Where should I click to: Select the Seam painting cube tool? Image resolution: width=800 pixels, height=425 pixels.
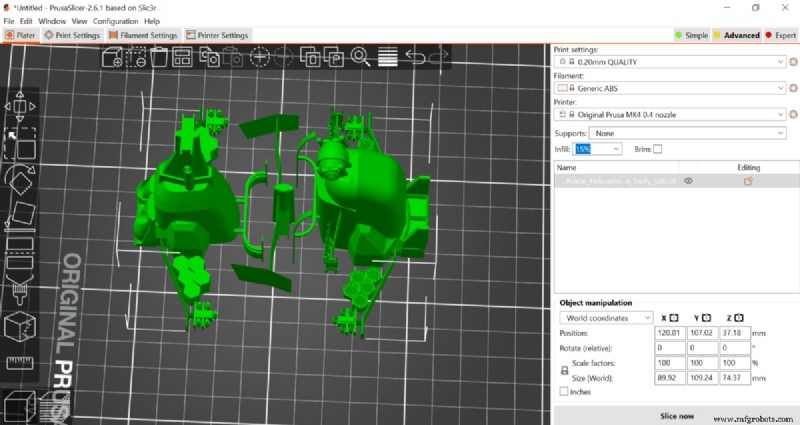(20, 326)
